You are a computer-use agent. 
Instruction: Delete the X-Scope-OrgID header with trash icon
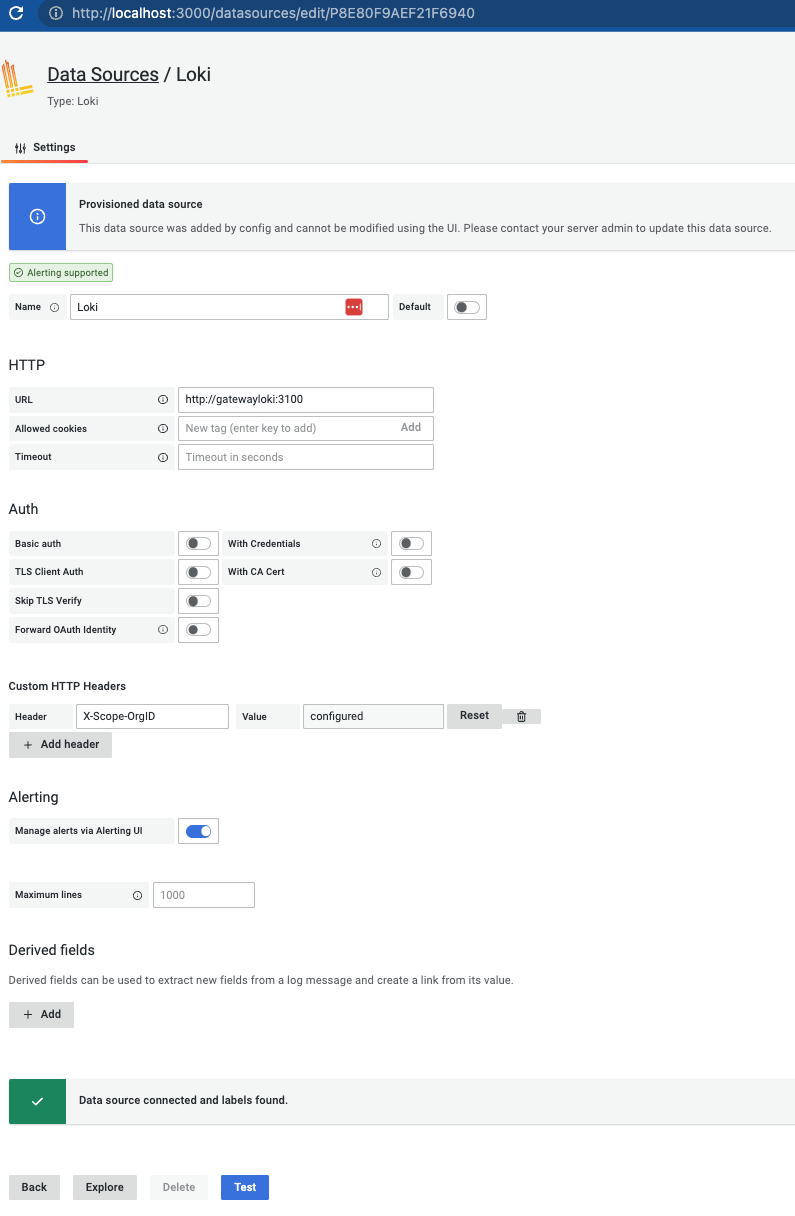click(522, 716)
